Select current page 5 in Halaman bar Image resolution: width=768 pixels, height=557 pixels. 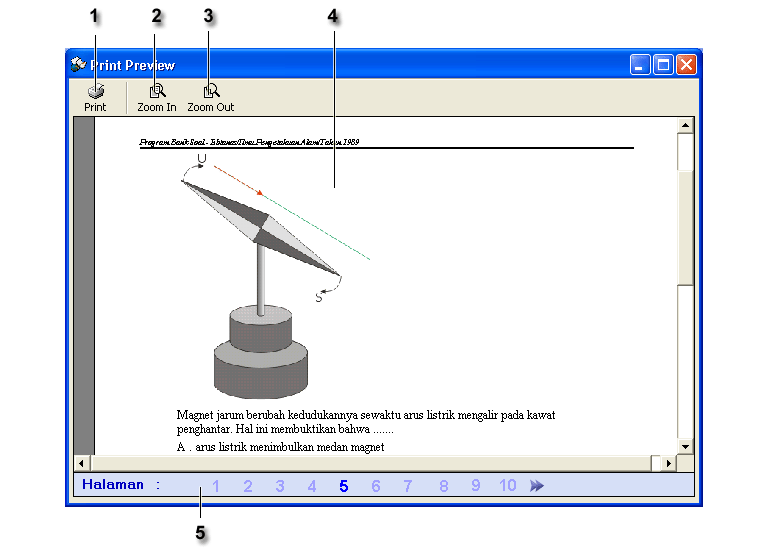click(344, 486)
